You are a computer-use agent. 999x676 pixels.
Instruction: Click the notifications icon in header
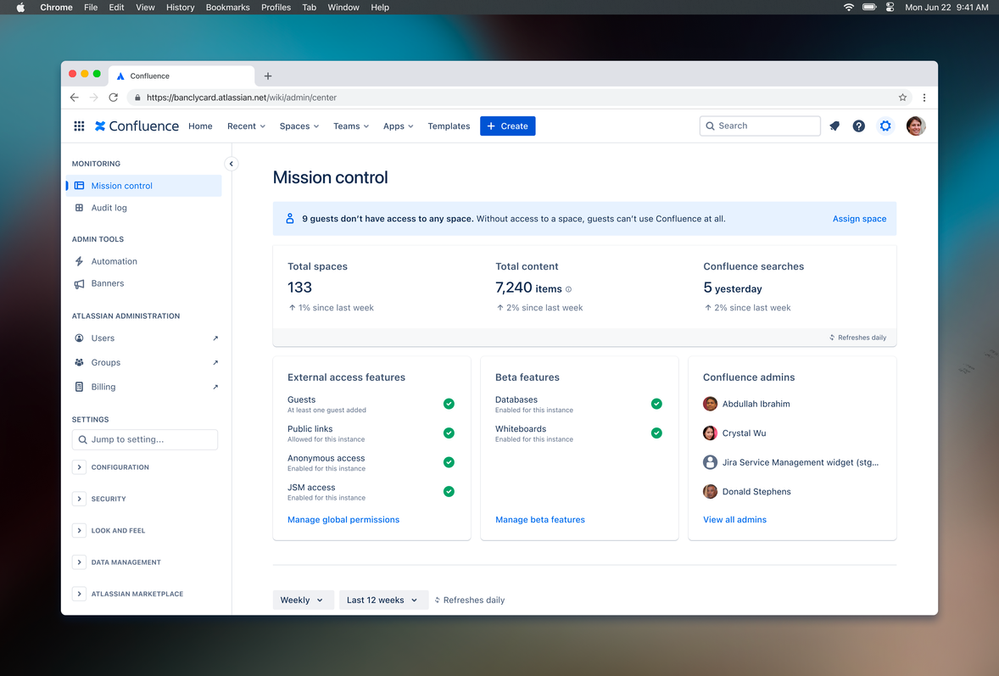[x=834, y=126]
